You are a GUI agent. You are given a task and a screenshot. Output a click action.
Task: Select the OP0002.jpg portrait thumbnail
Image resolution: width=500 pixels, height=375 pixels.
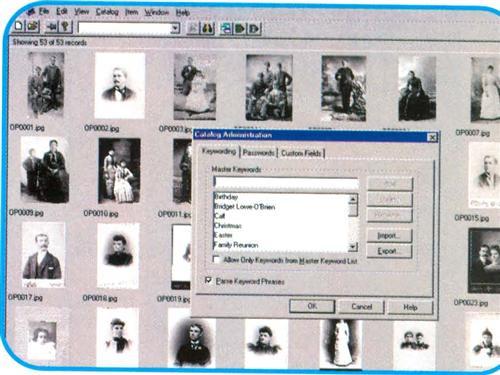pos(119,86)
